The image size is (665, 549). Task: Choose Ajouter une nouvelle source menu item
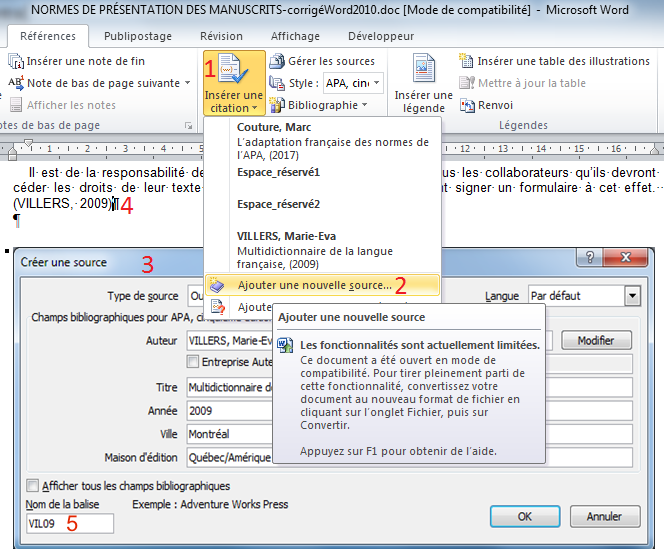pos(322,285)
